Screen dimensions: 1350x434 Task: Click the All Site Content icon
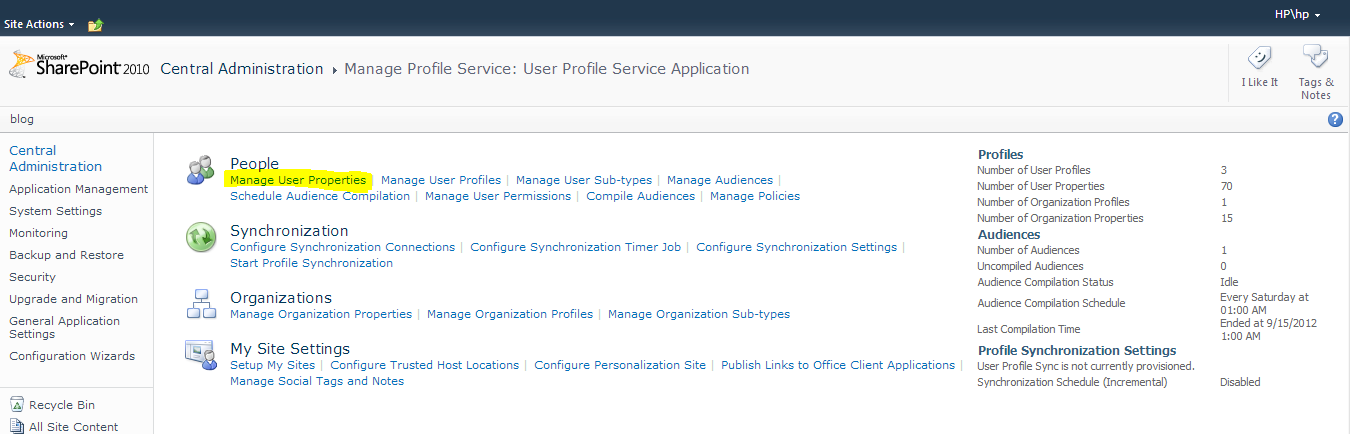tap(17, 426)
